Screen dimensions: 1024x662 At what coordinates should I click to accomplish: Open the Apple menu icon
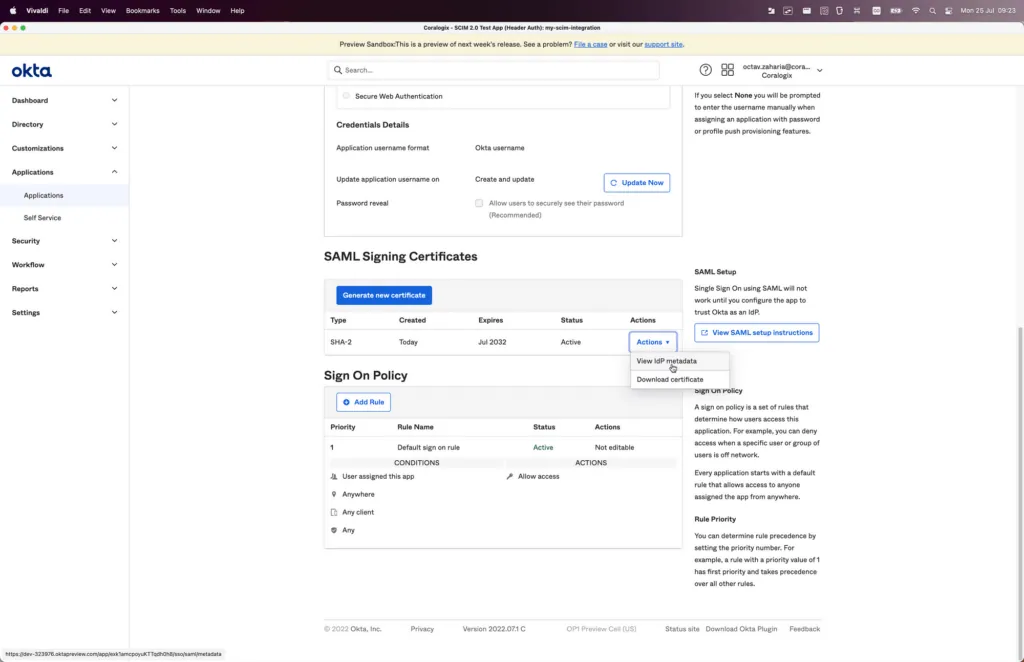click(x=12, y=10)
